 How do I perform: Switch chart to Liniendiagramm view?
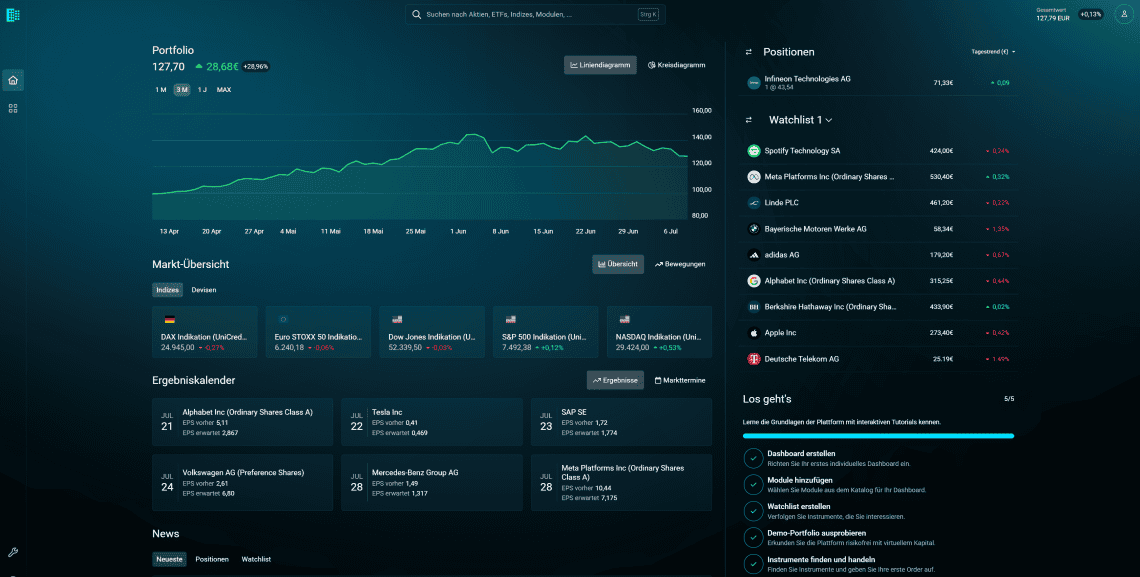[x=601, y=65]
